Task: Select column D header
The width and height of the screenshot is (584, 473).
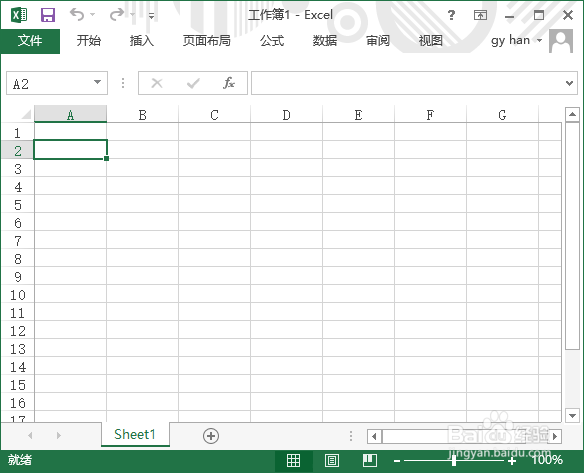Action: tap(286, 114)
